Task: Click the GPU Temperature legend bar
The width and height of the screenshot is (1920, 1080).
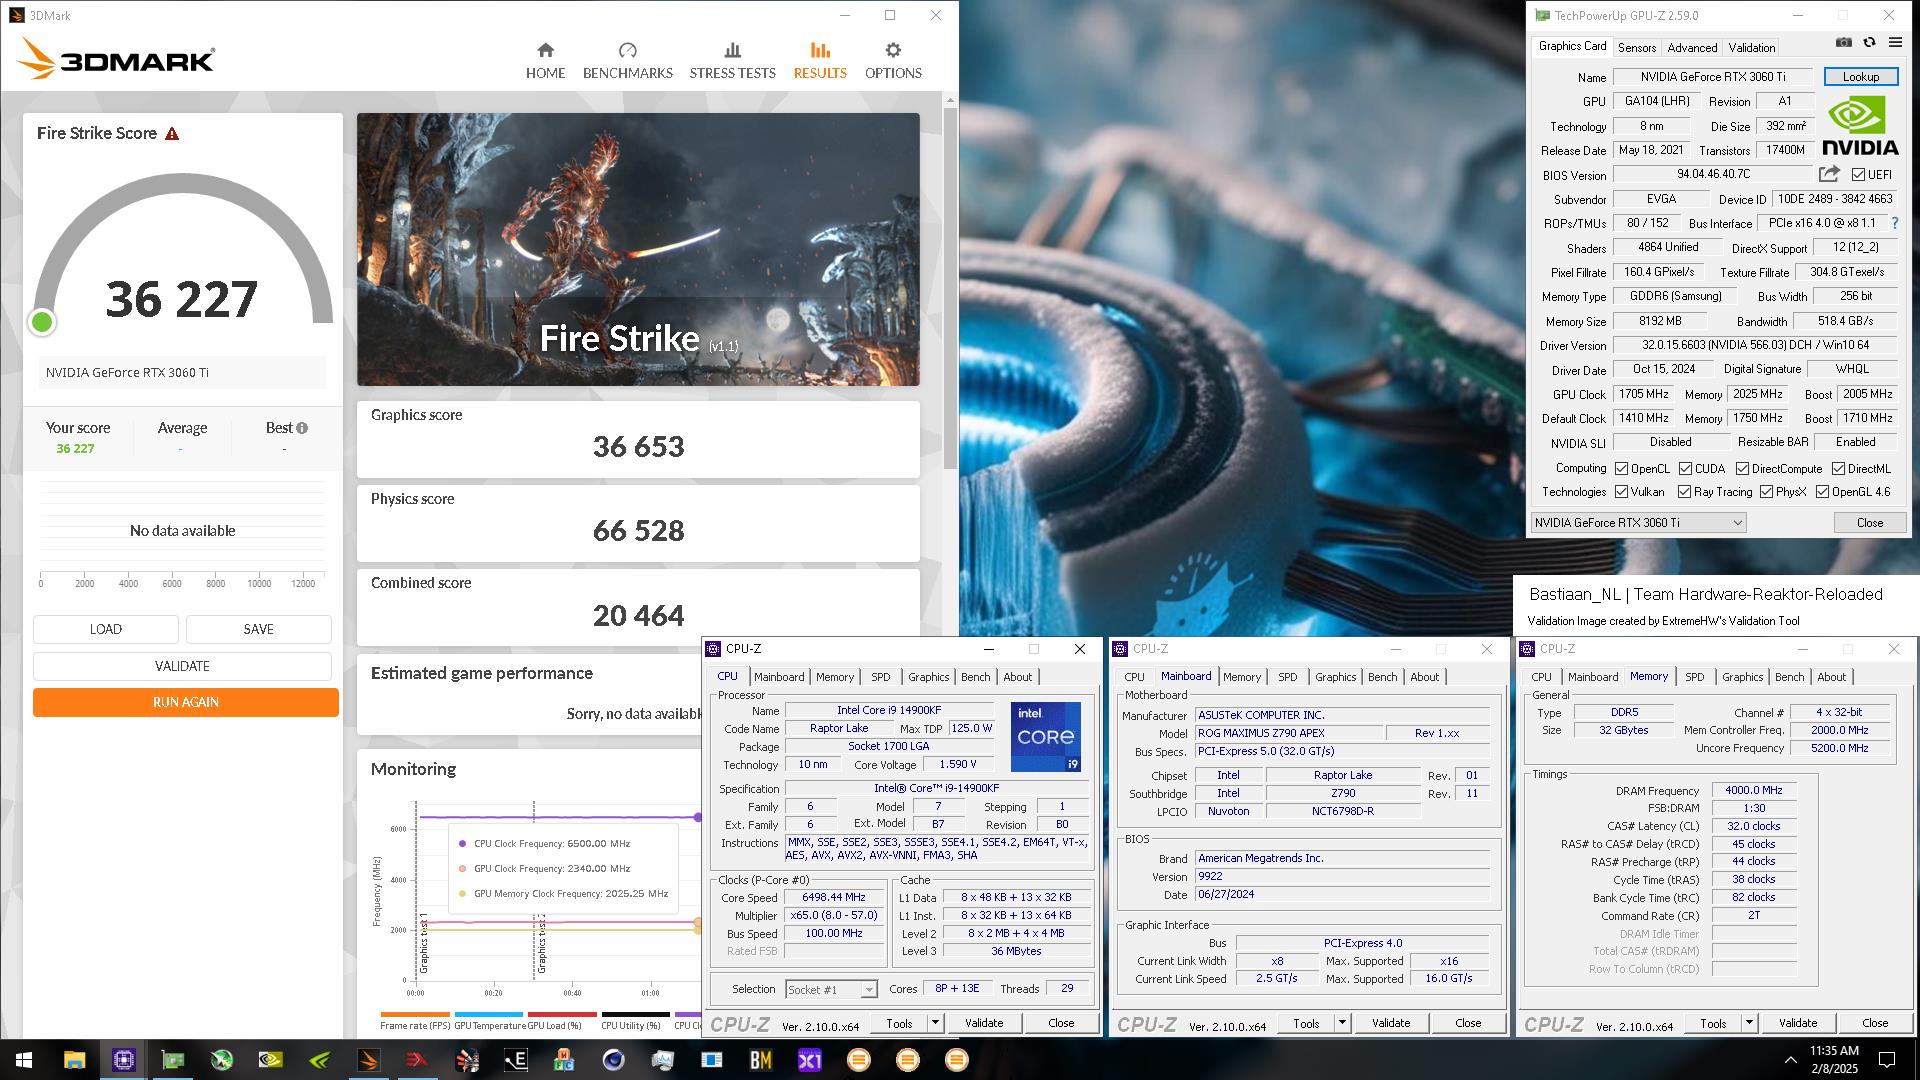Action: coord(489,1014)
